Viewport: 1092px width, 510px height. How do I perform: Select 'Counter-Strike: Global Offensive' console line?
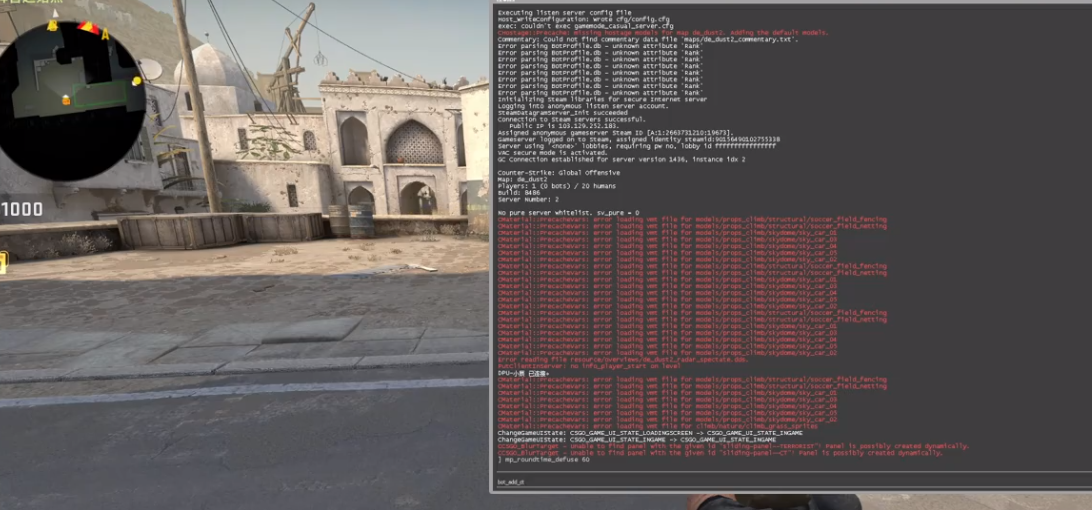pos(559,173)
